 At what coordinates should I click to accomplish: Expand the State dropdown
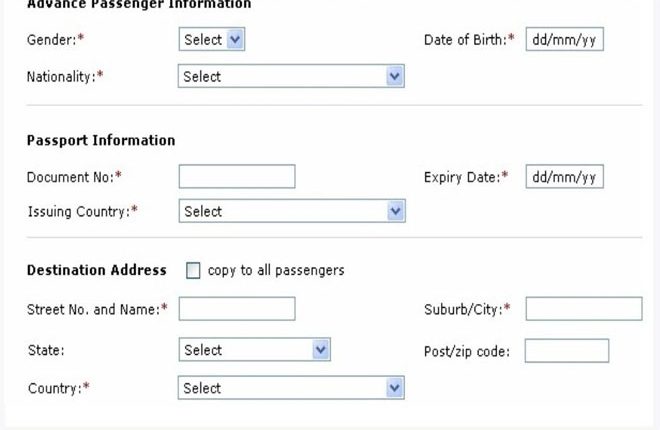[254, 350]
